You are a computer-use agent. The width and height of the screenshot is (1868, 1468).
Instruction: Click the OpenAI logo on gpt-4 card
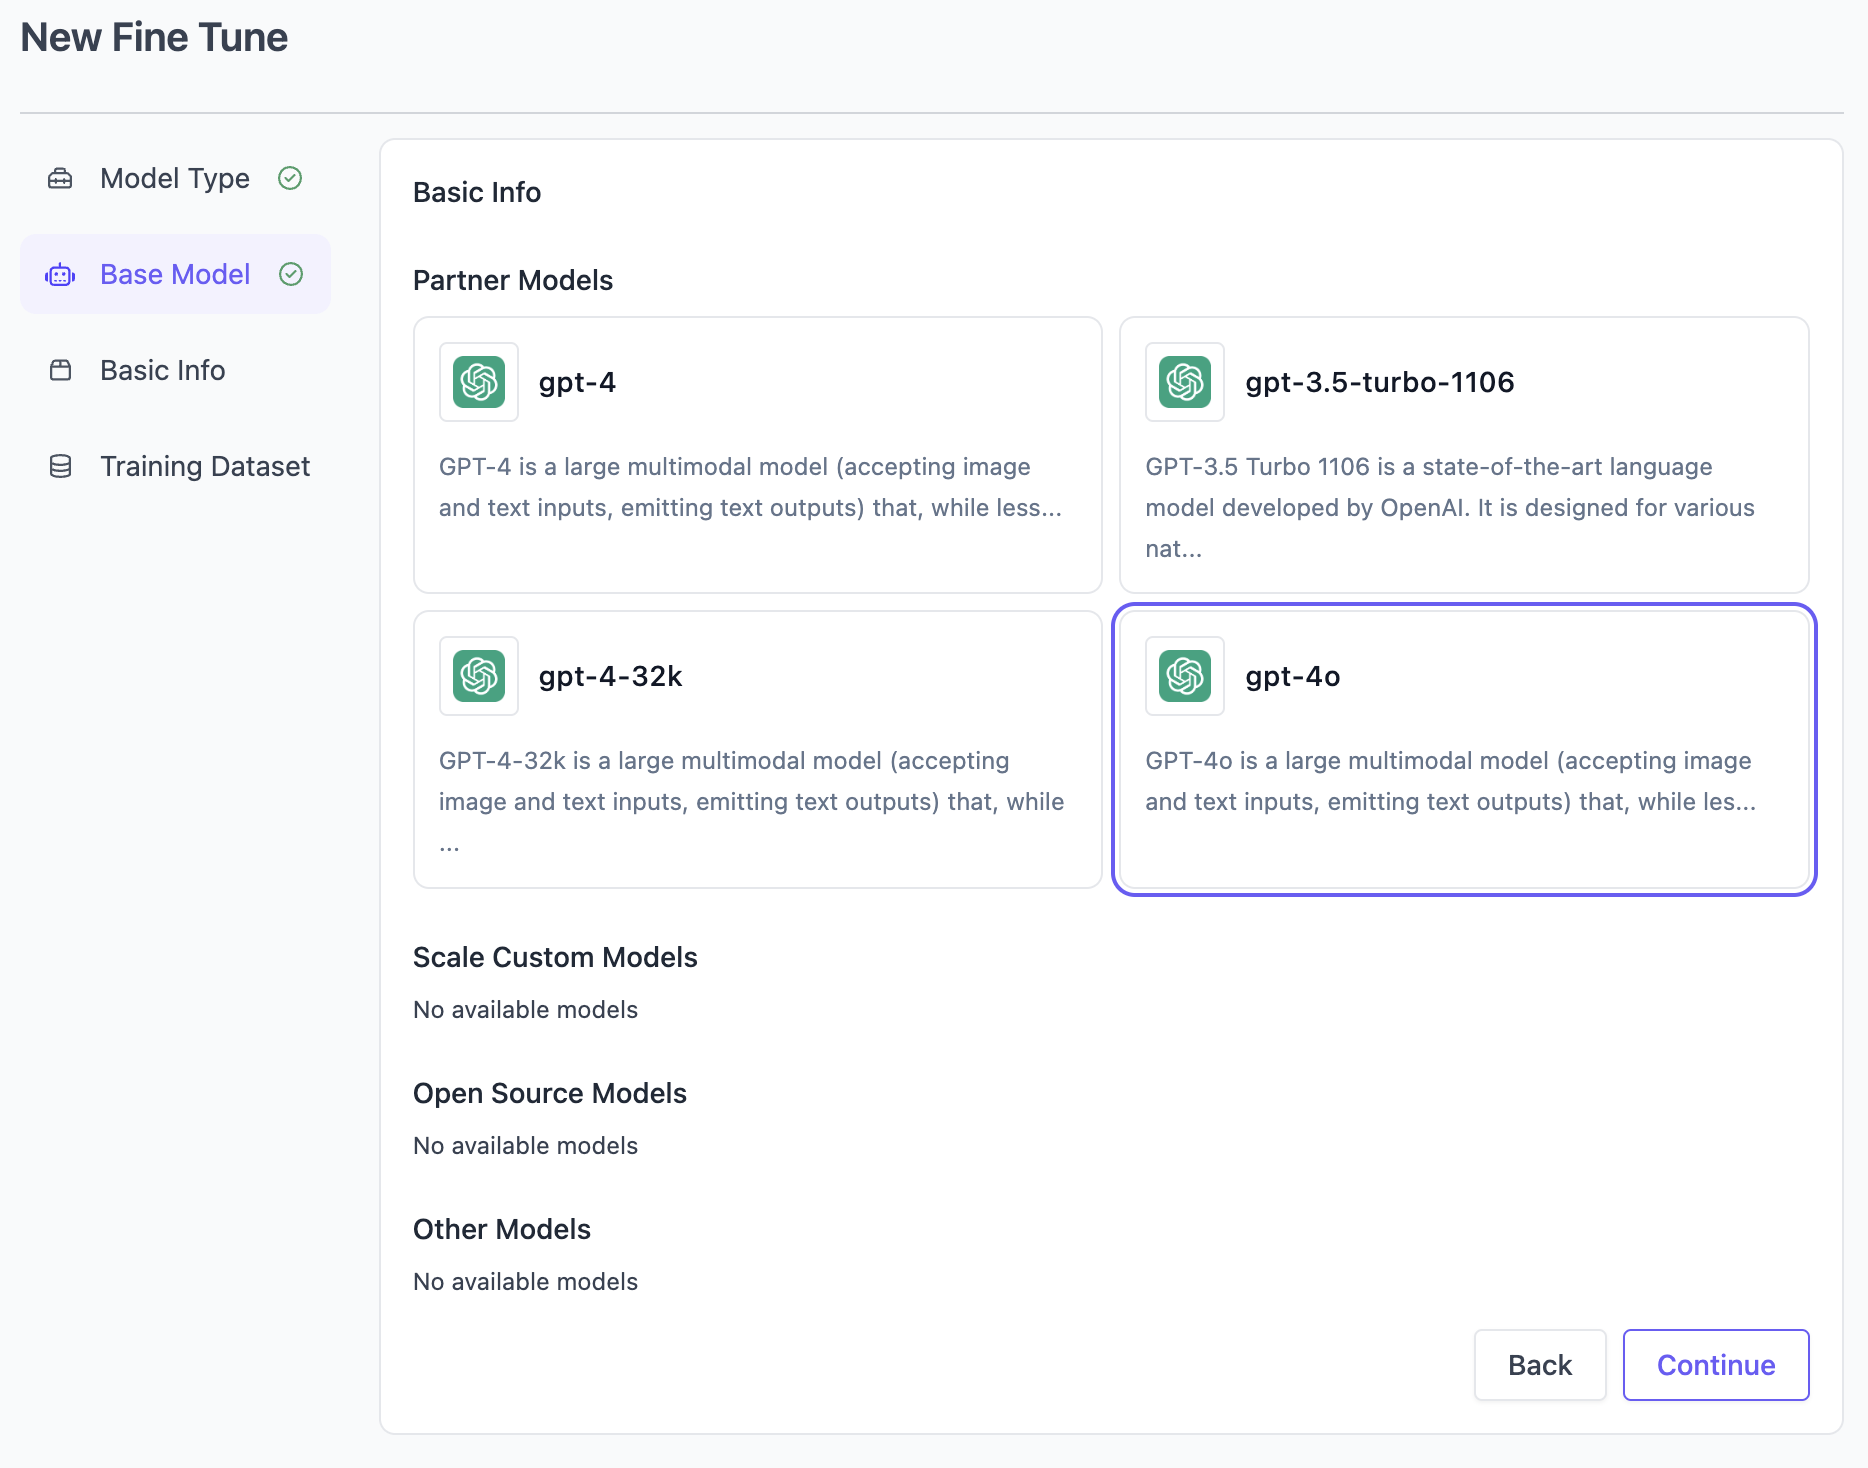coord(479,382)
